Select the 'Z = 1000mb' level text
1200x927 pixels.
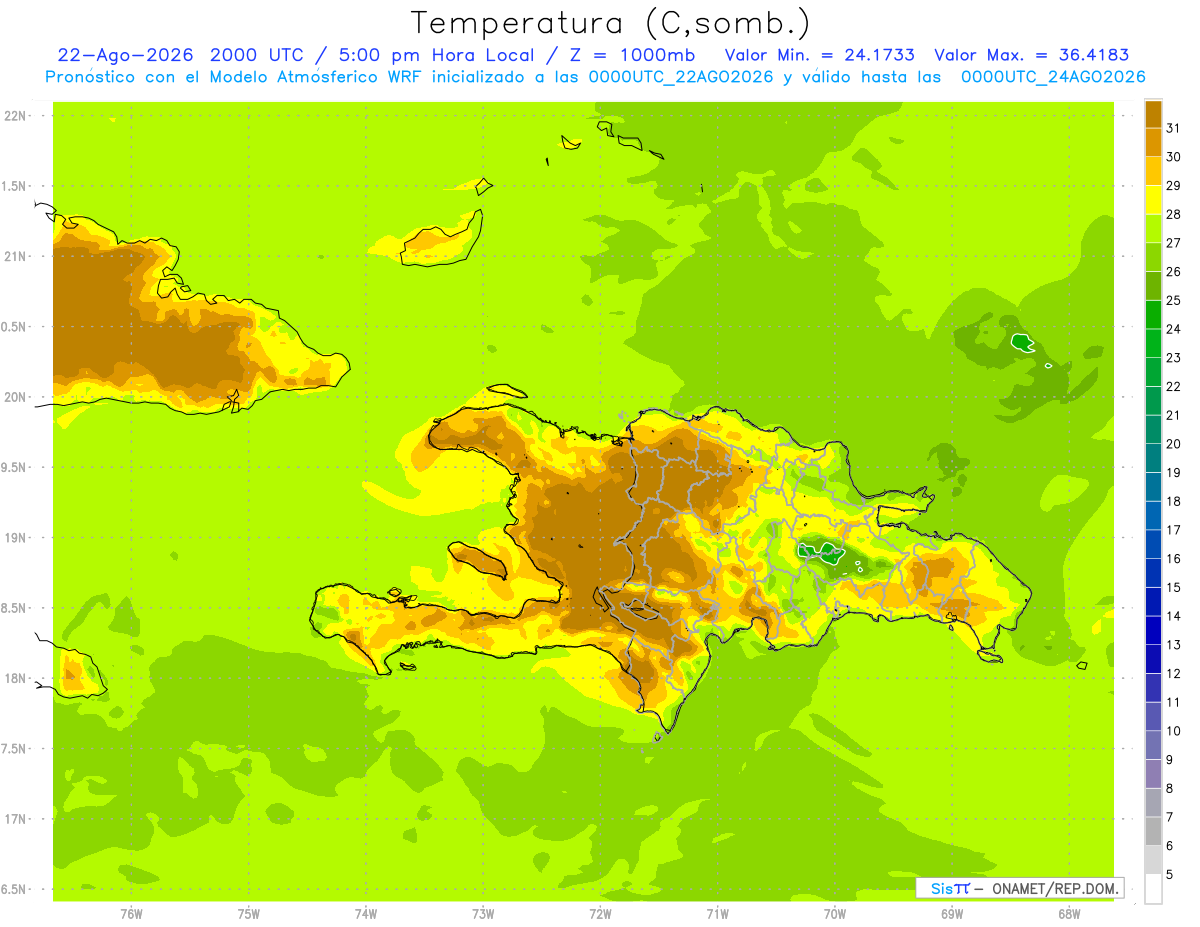[x=631, y=55]
